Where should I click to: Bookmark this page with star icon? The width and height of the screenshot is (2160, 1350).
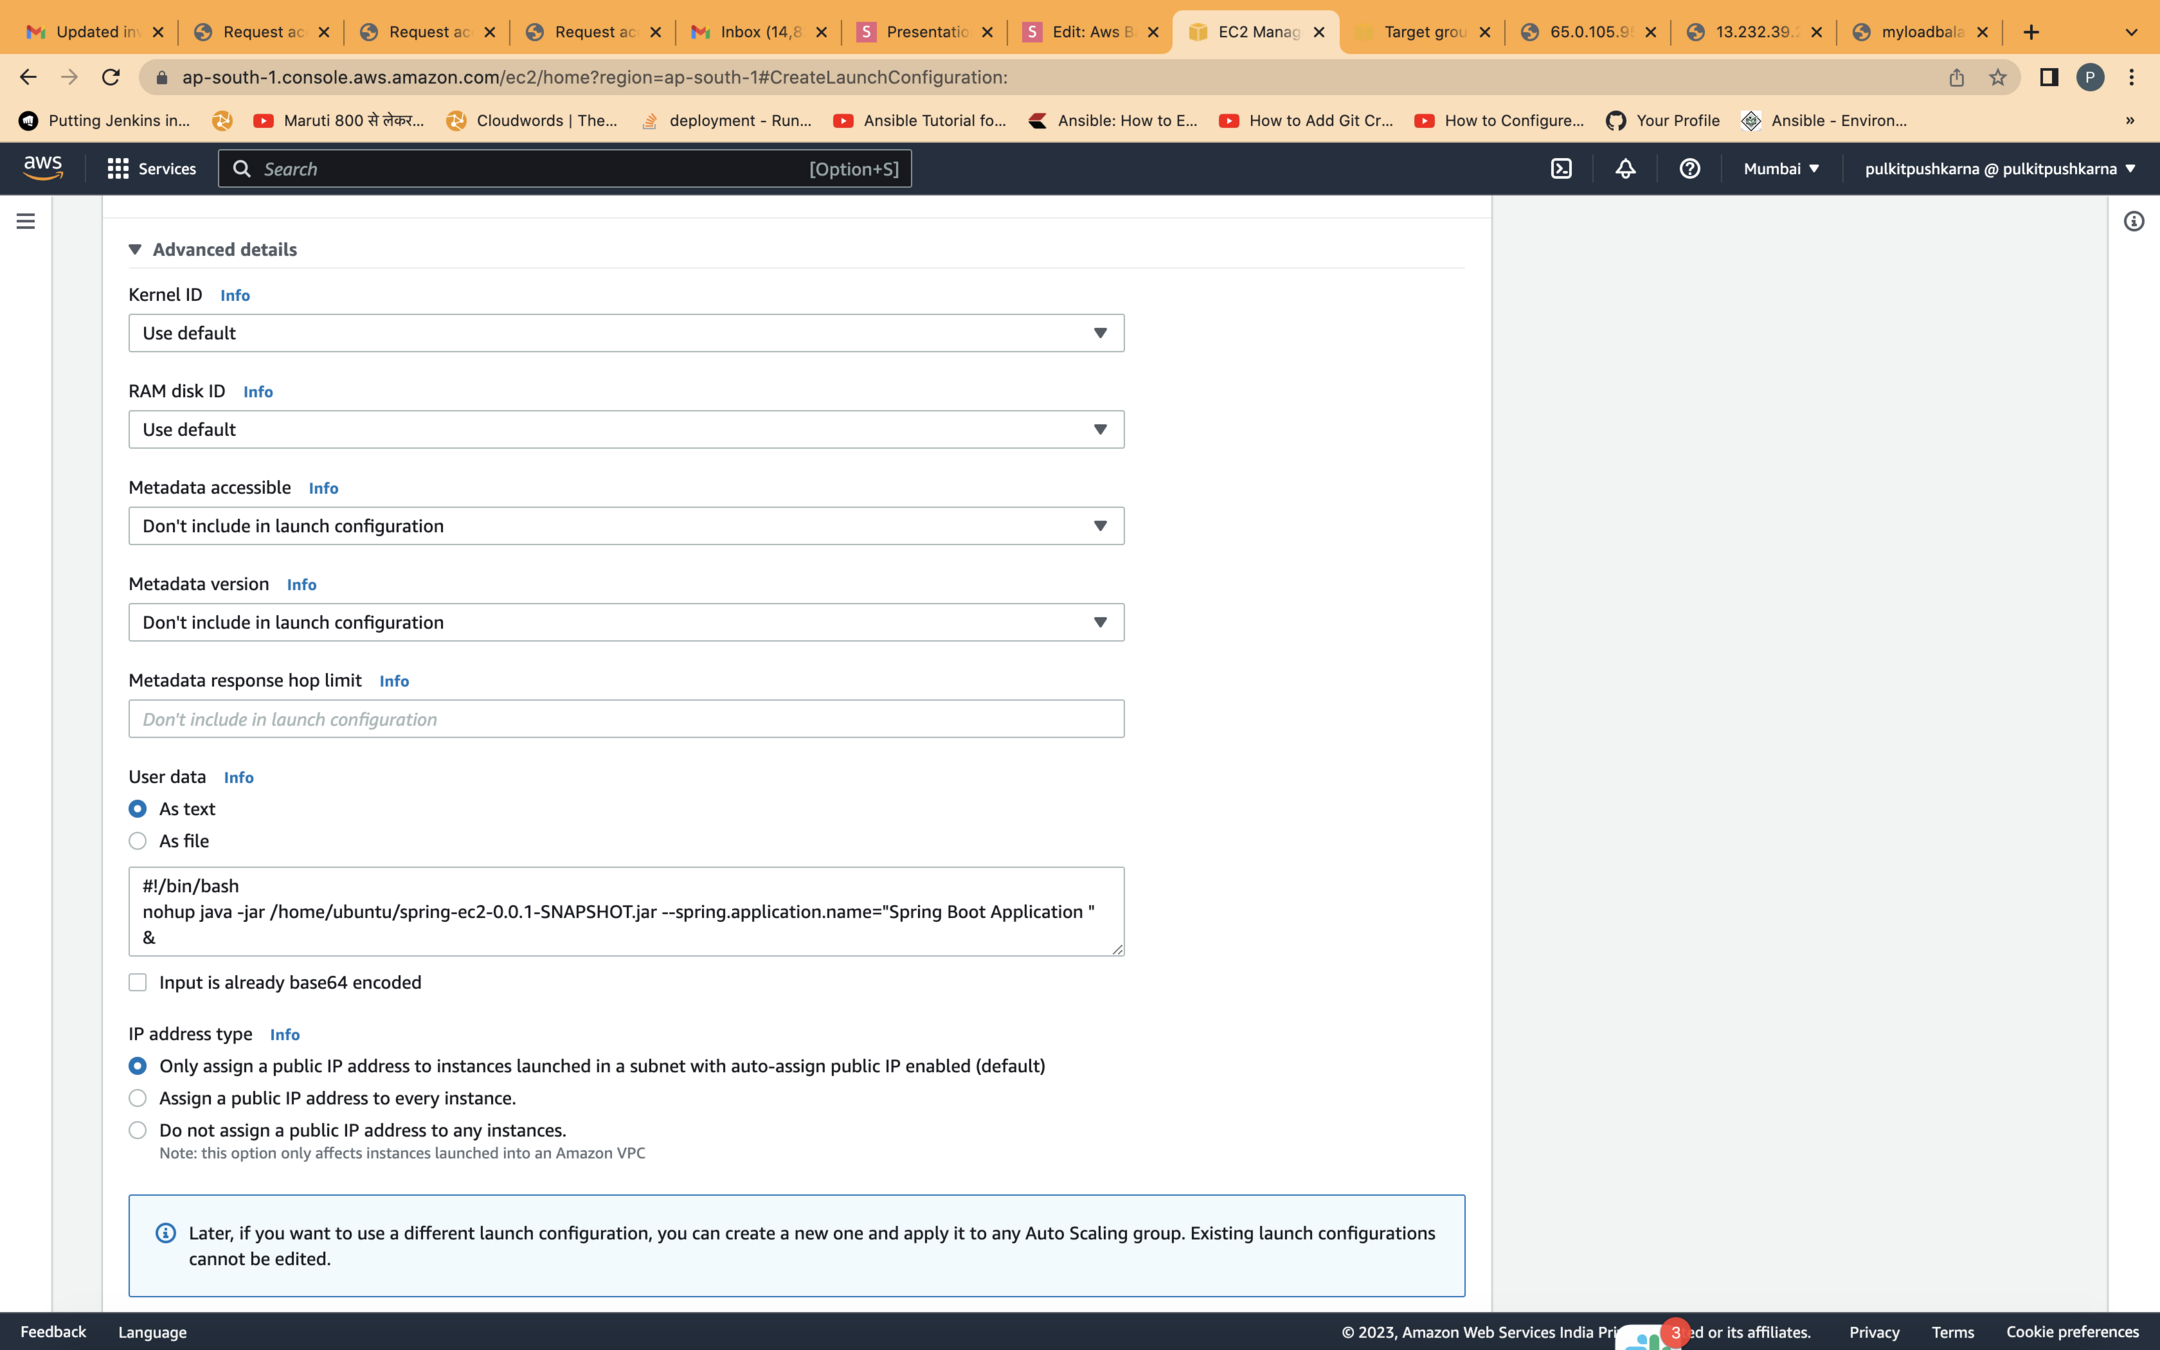1997,77
